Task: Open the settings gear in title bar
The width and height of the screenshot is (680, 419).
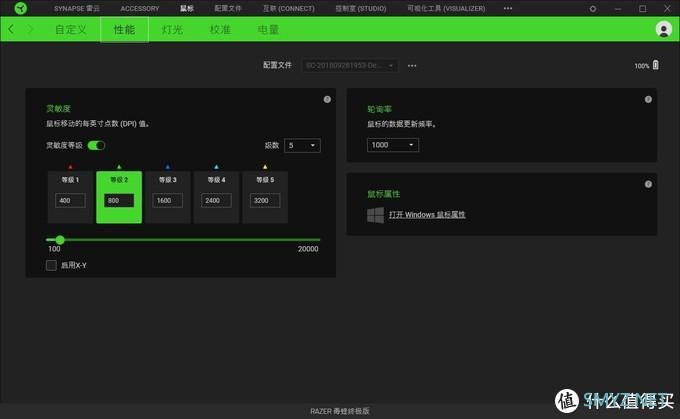Action: coord(593,9)
